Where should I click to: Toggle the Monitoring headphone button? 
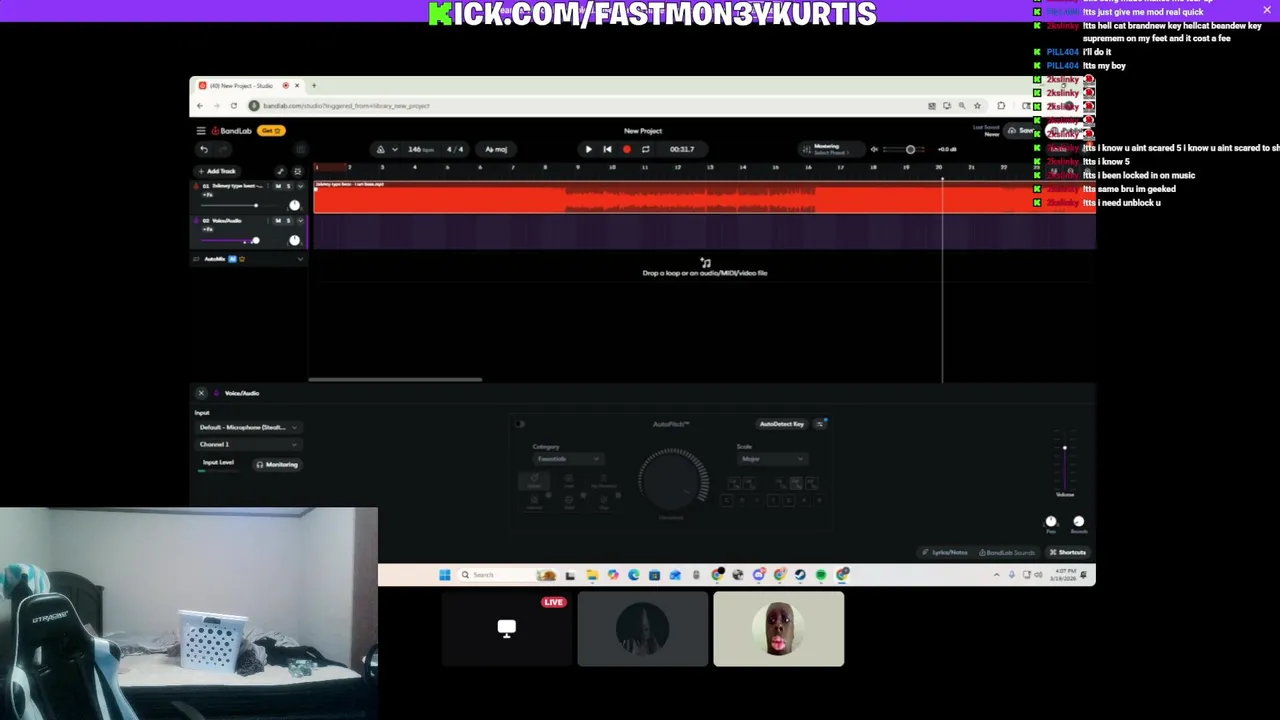pyautogui.click(x=277, y=465)
